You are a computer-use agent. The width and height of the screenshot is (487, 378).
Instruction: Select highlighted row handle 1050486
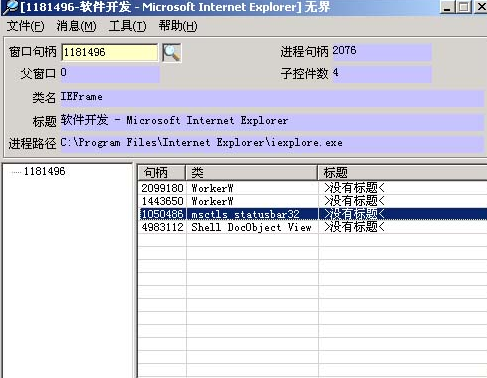tap(313, 214)
